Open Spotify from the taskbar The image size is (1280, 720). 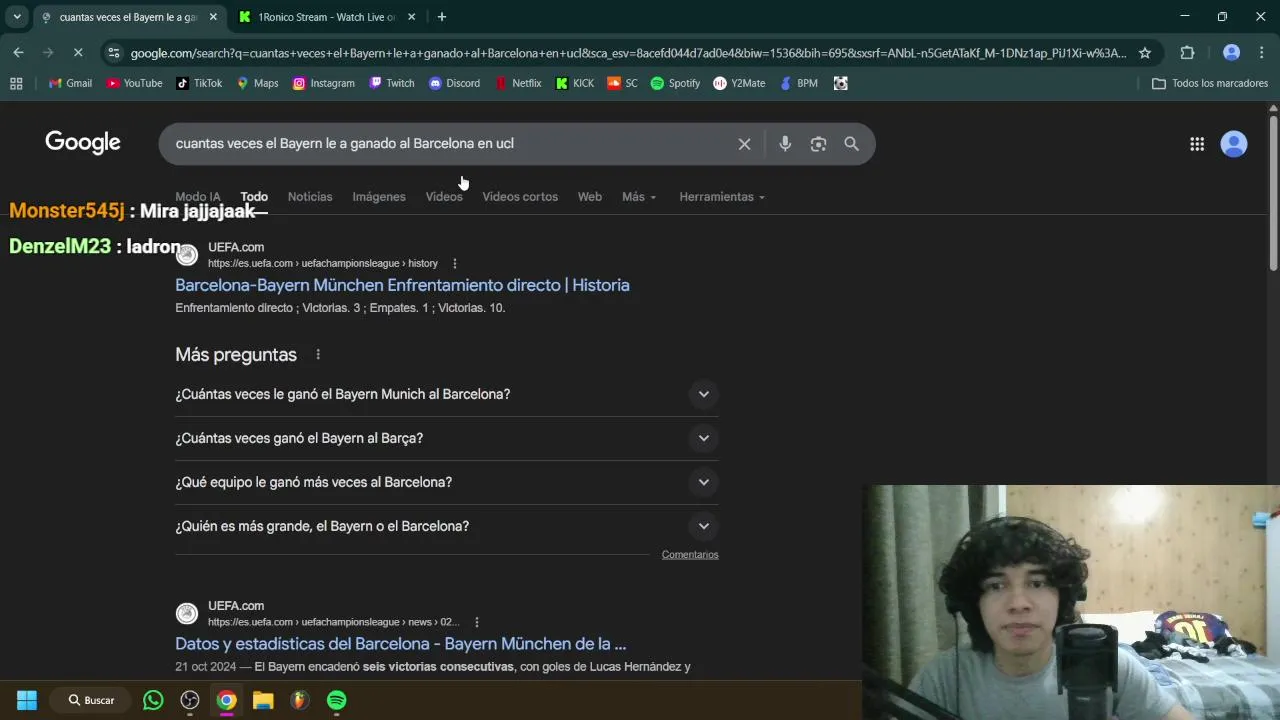pos(337,700)
